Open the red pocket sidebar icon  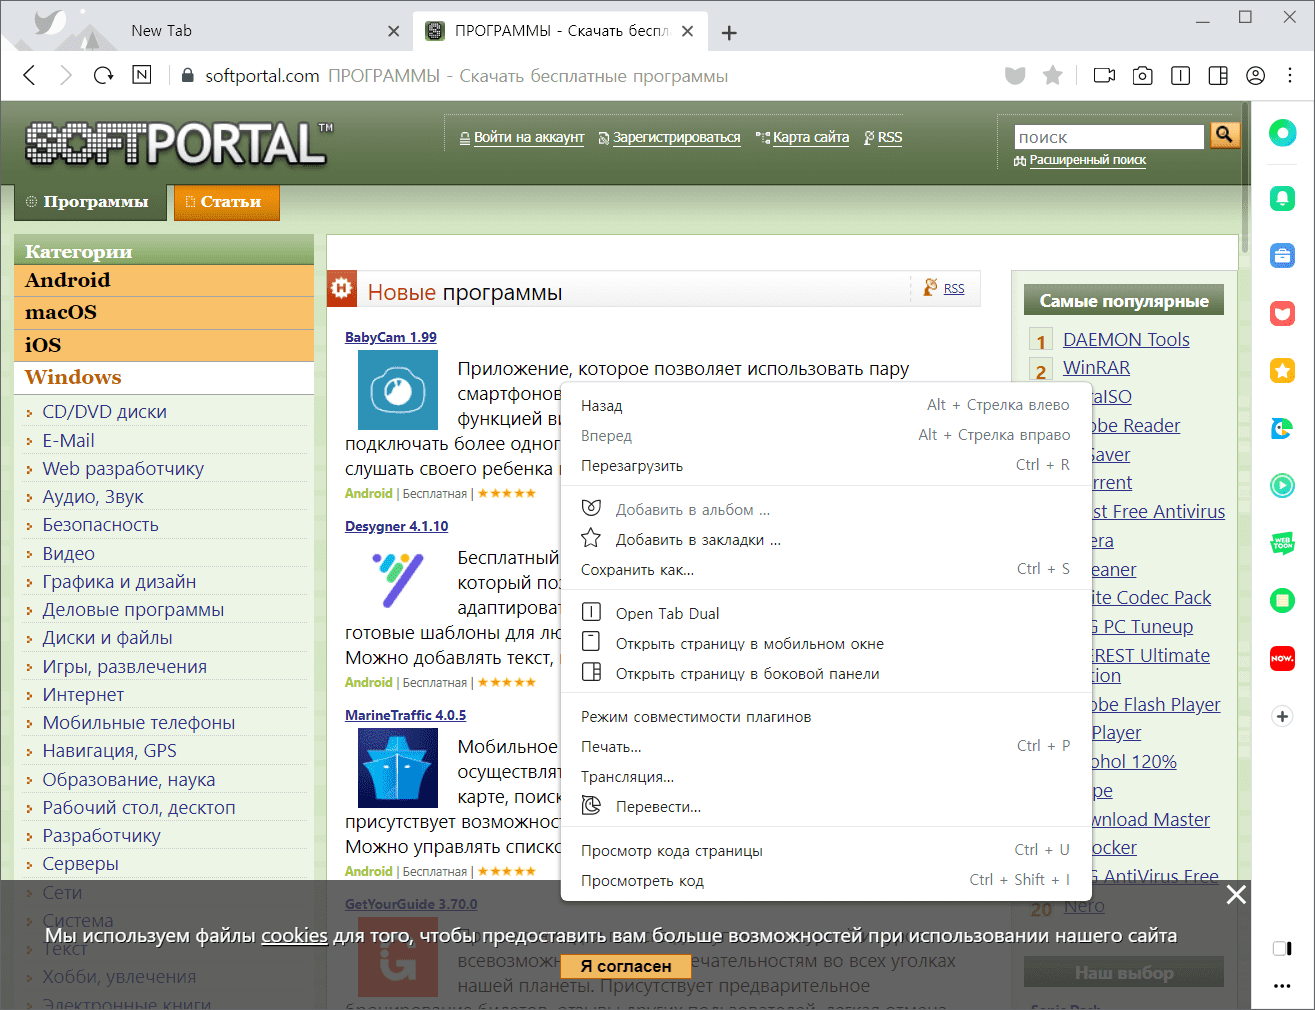(x=1282, y=314)
